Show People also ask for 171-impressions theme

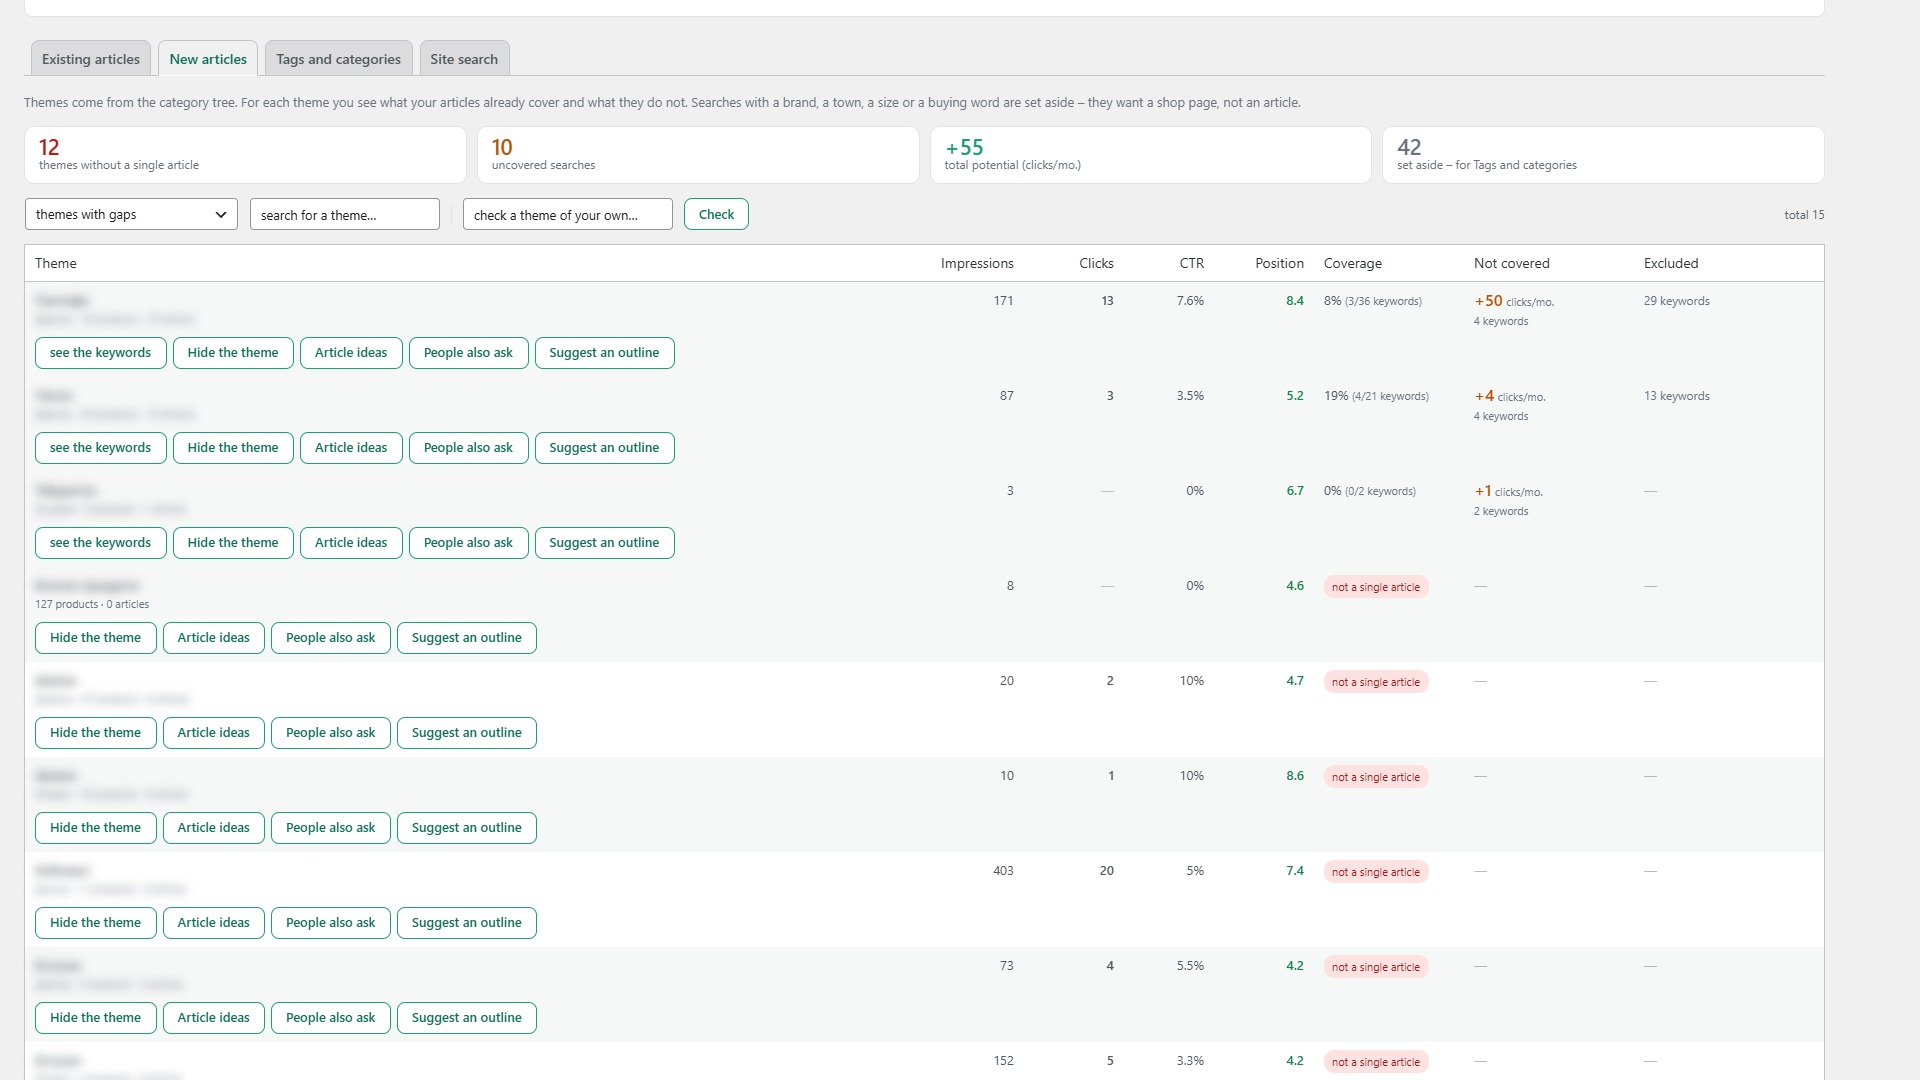[x=468, y=353]
